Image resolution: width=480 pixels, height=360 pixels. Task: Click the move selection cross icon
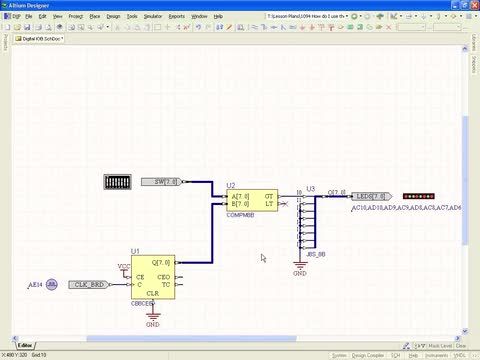pyautogui.click(x=168, y=27)
